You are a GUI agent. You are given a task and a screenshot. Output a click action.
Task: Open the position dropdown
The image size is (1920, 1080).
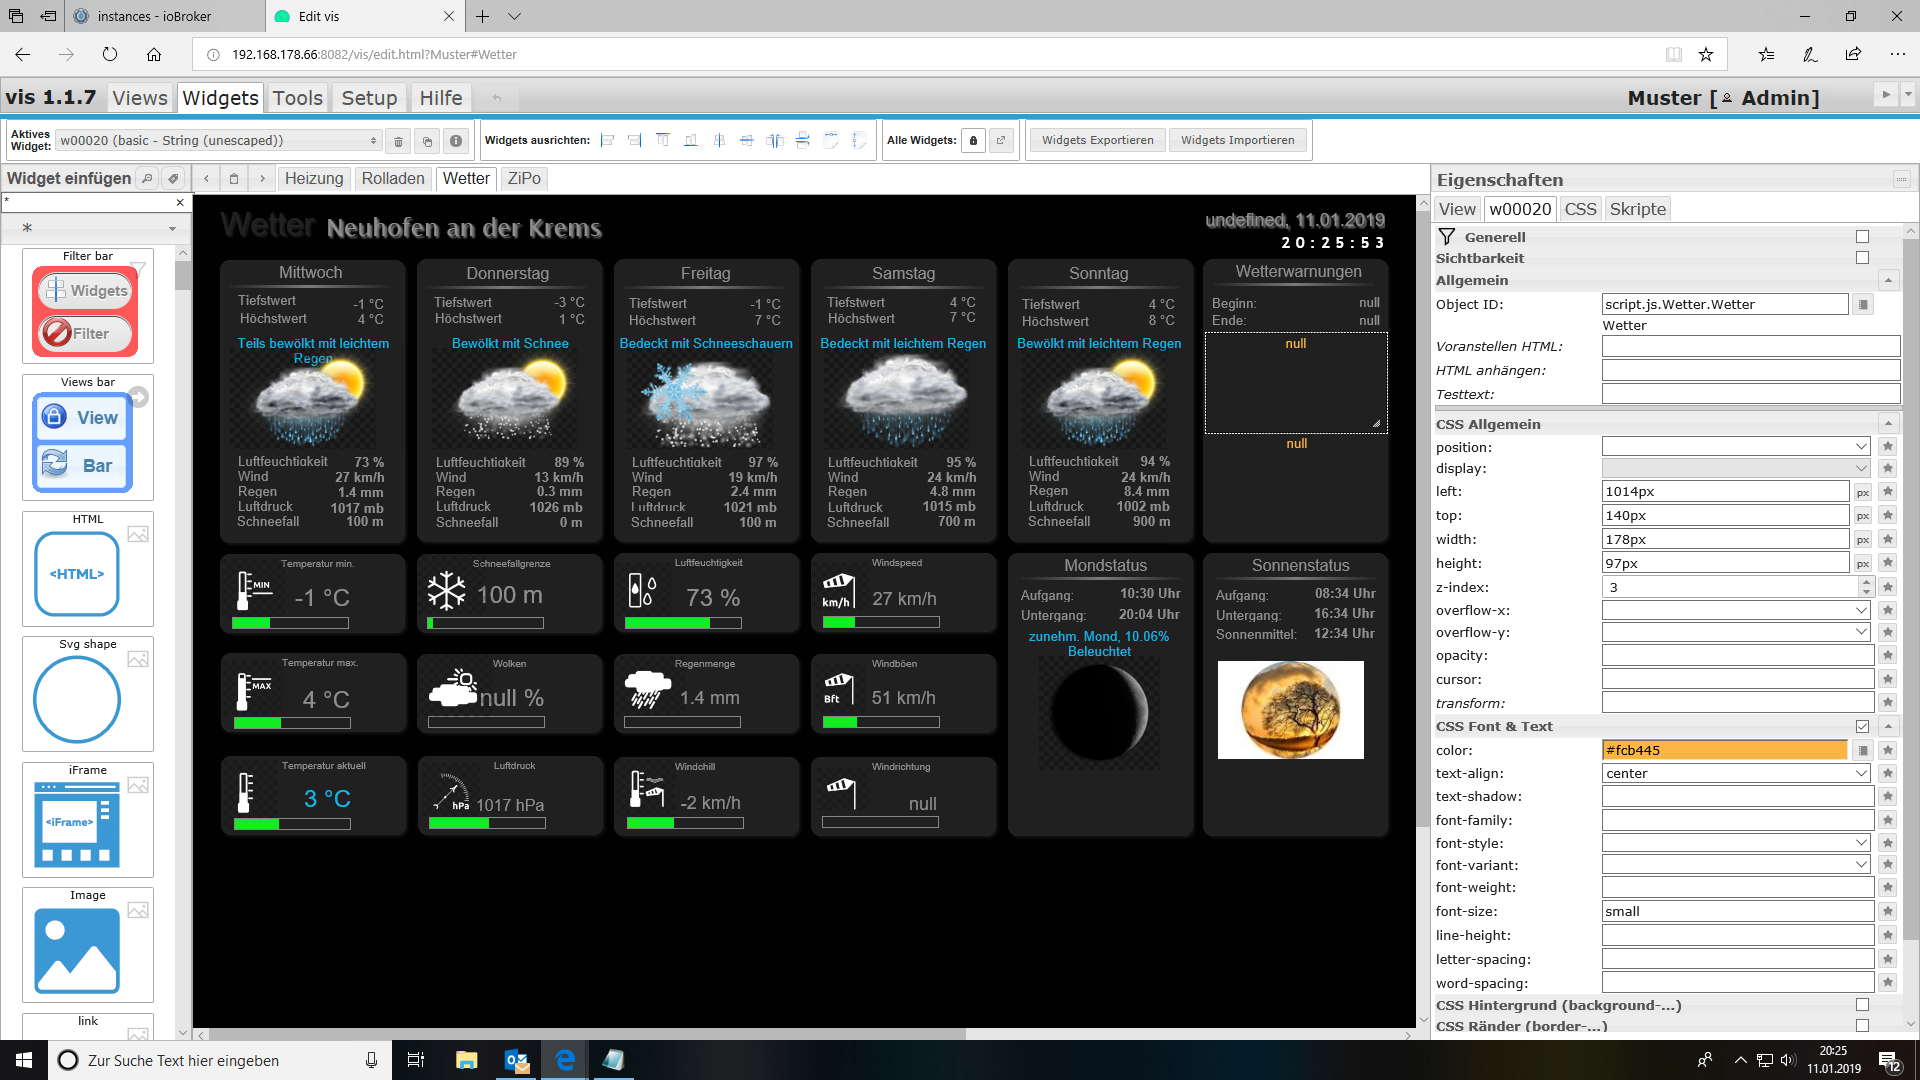coord(1737,447)
